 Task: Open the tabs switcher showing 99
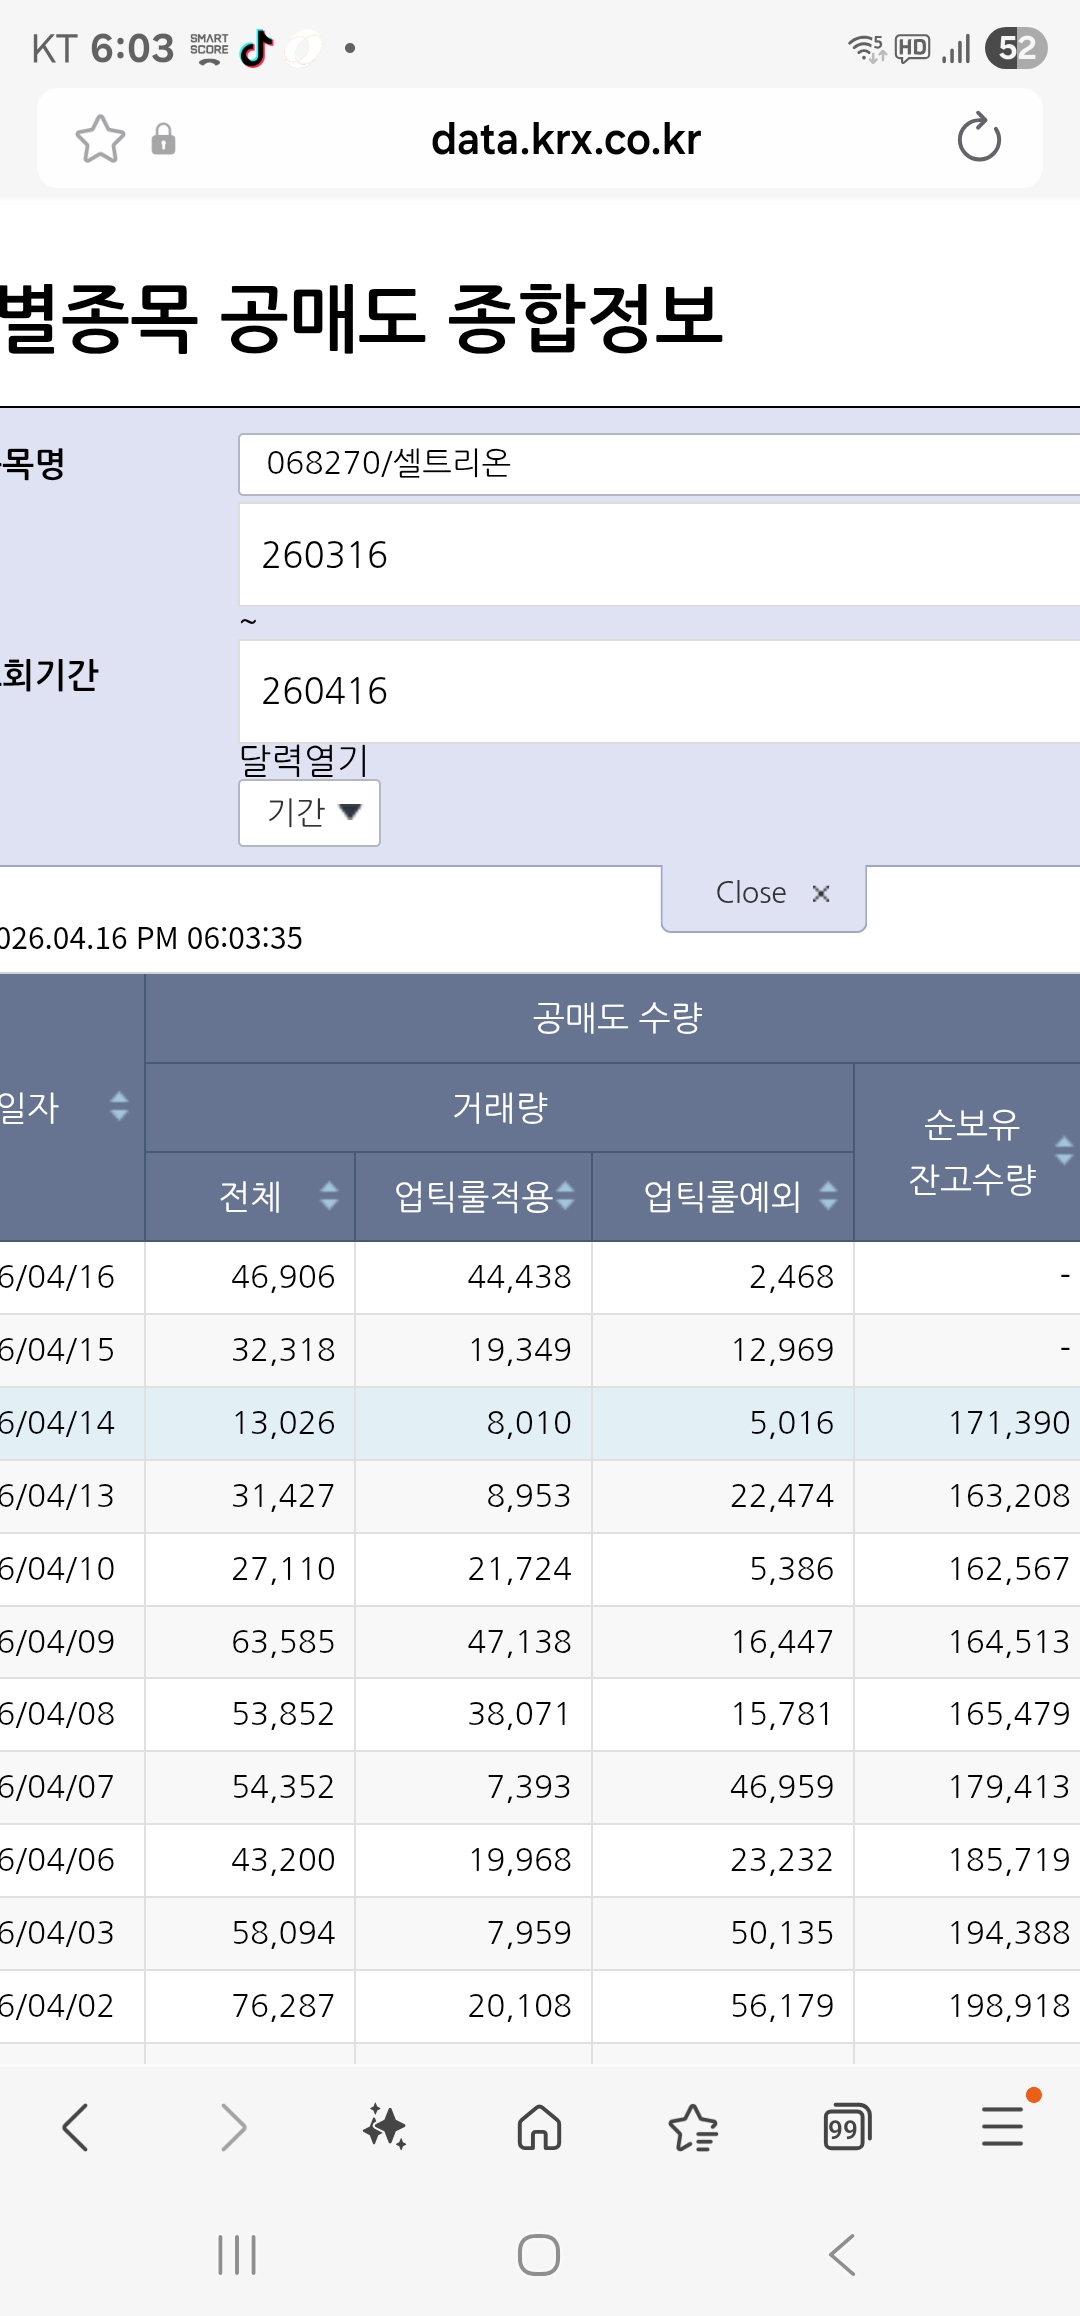(x=846, y=2127)
